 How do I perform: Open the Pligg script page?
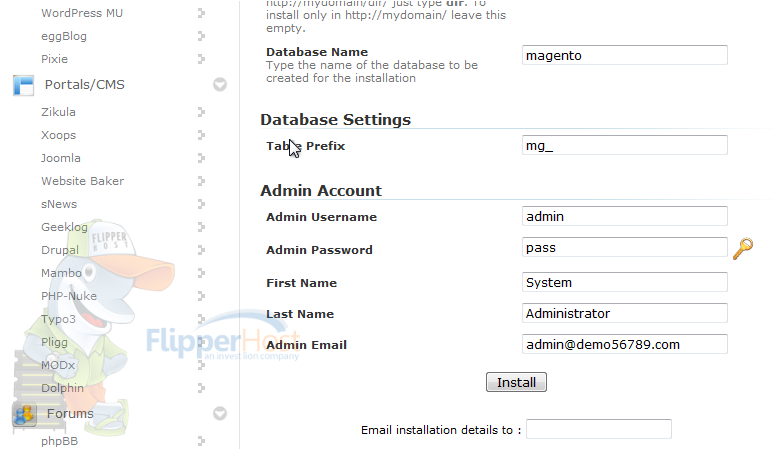click(54, 342)
